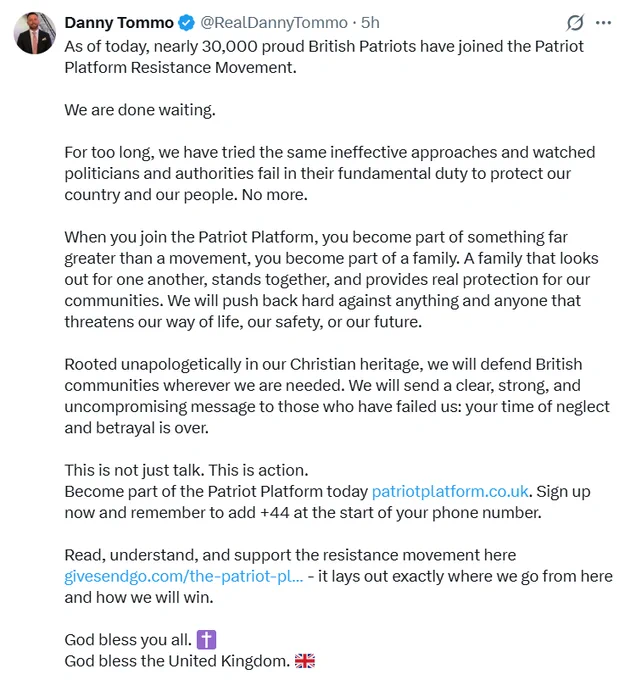Click the blue verified checkmark badge

pyautogui.click(x=187, y=23)
